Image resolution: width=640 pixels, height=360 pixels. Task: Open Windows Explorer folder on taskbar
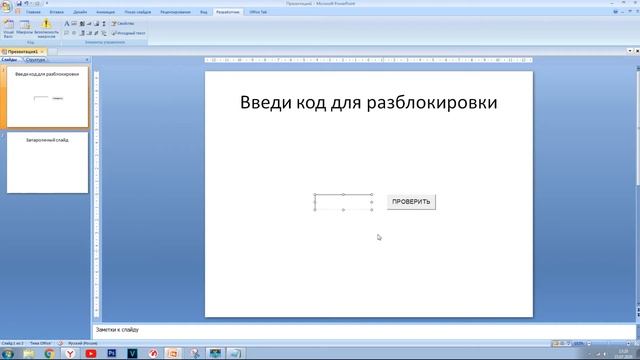(x=29, y=353)
